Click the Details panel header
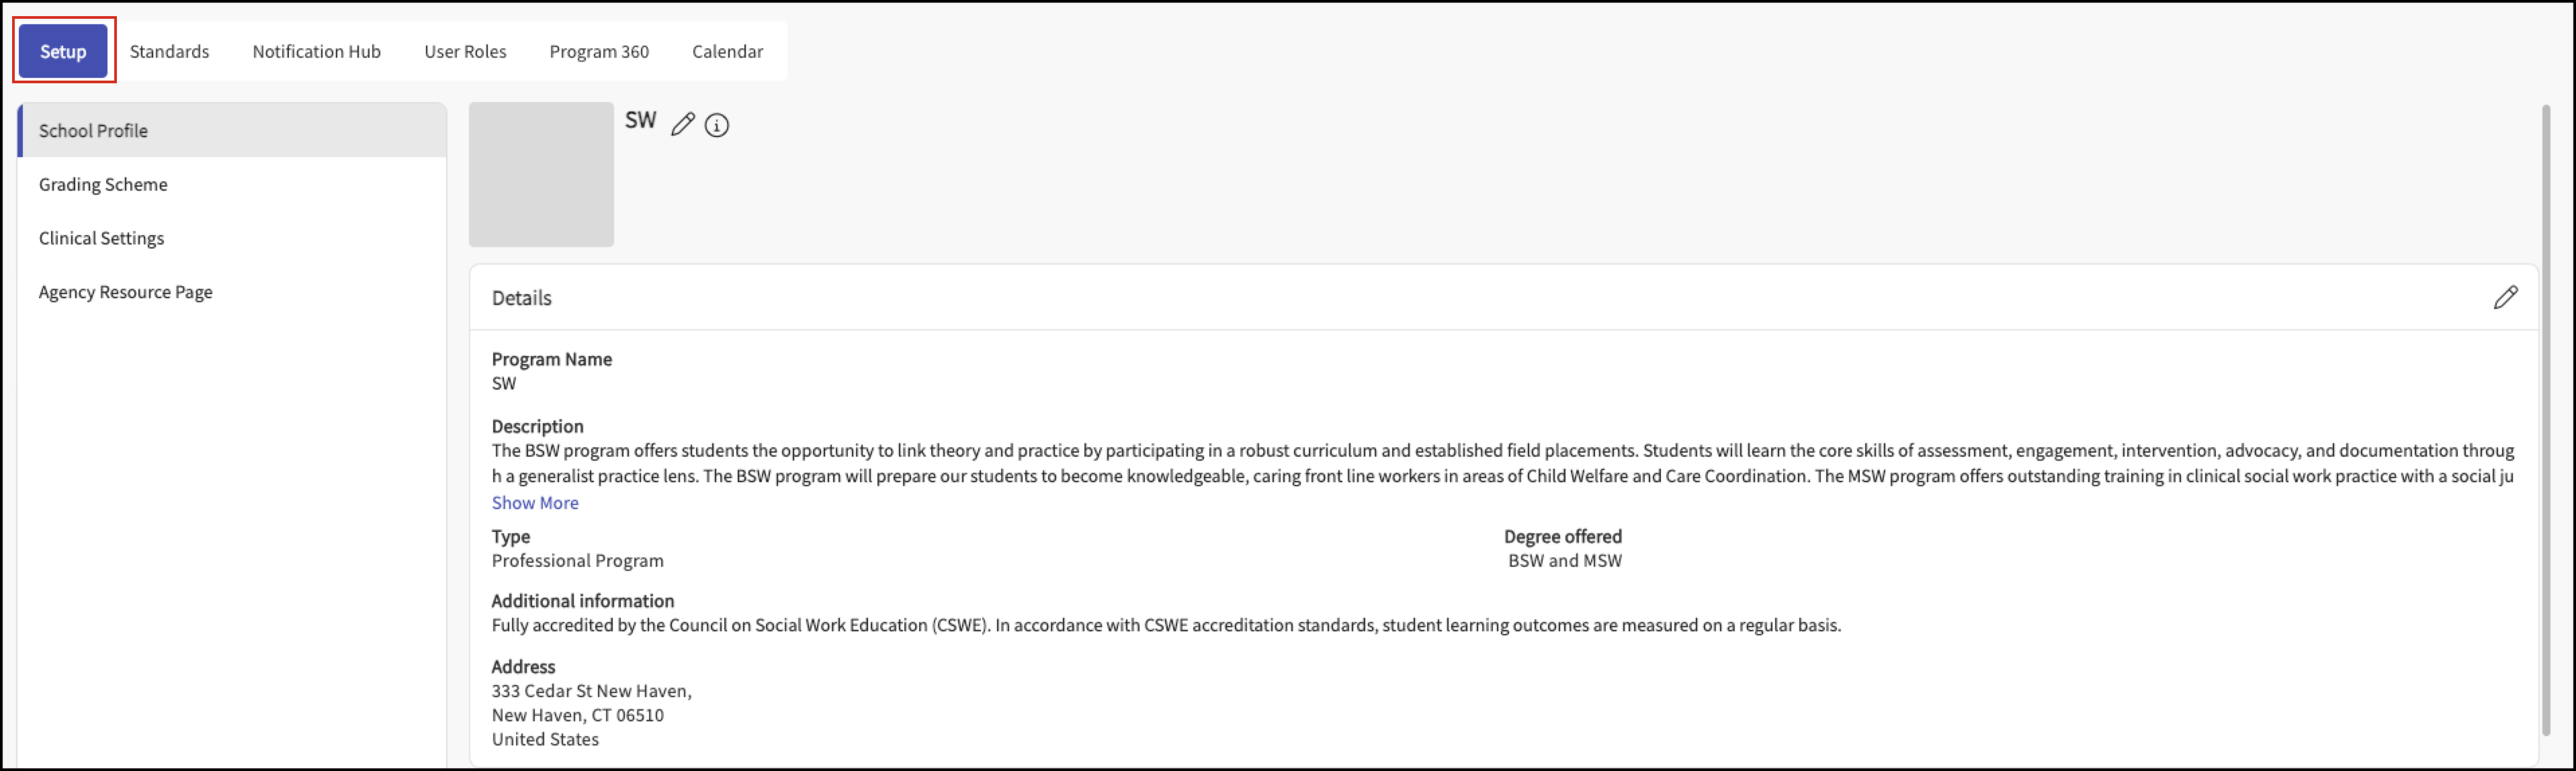The height and width of the screenshot is (771, 2576). (1503, 298)
